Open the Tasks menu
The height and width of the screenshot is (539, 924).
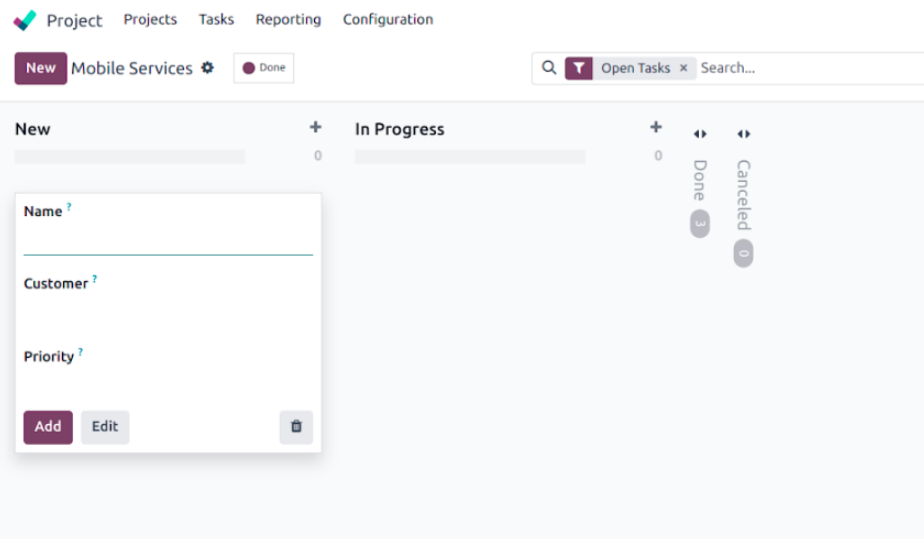(216, 20)
